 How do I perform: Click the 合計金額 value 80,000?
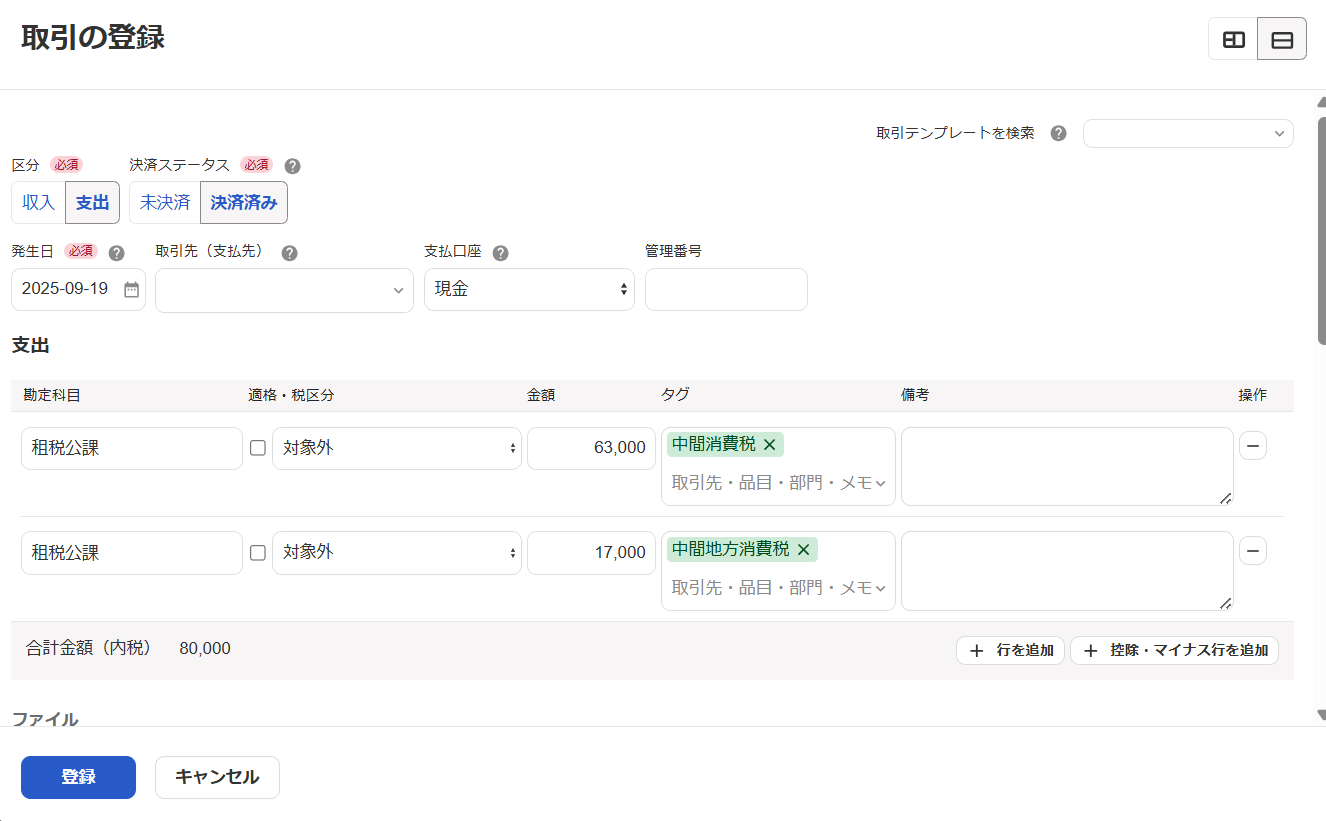tap(205, 648)
